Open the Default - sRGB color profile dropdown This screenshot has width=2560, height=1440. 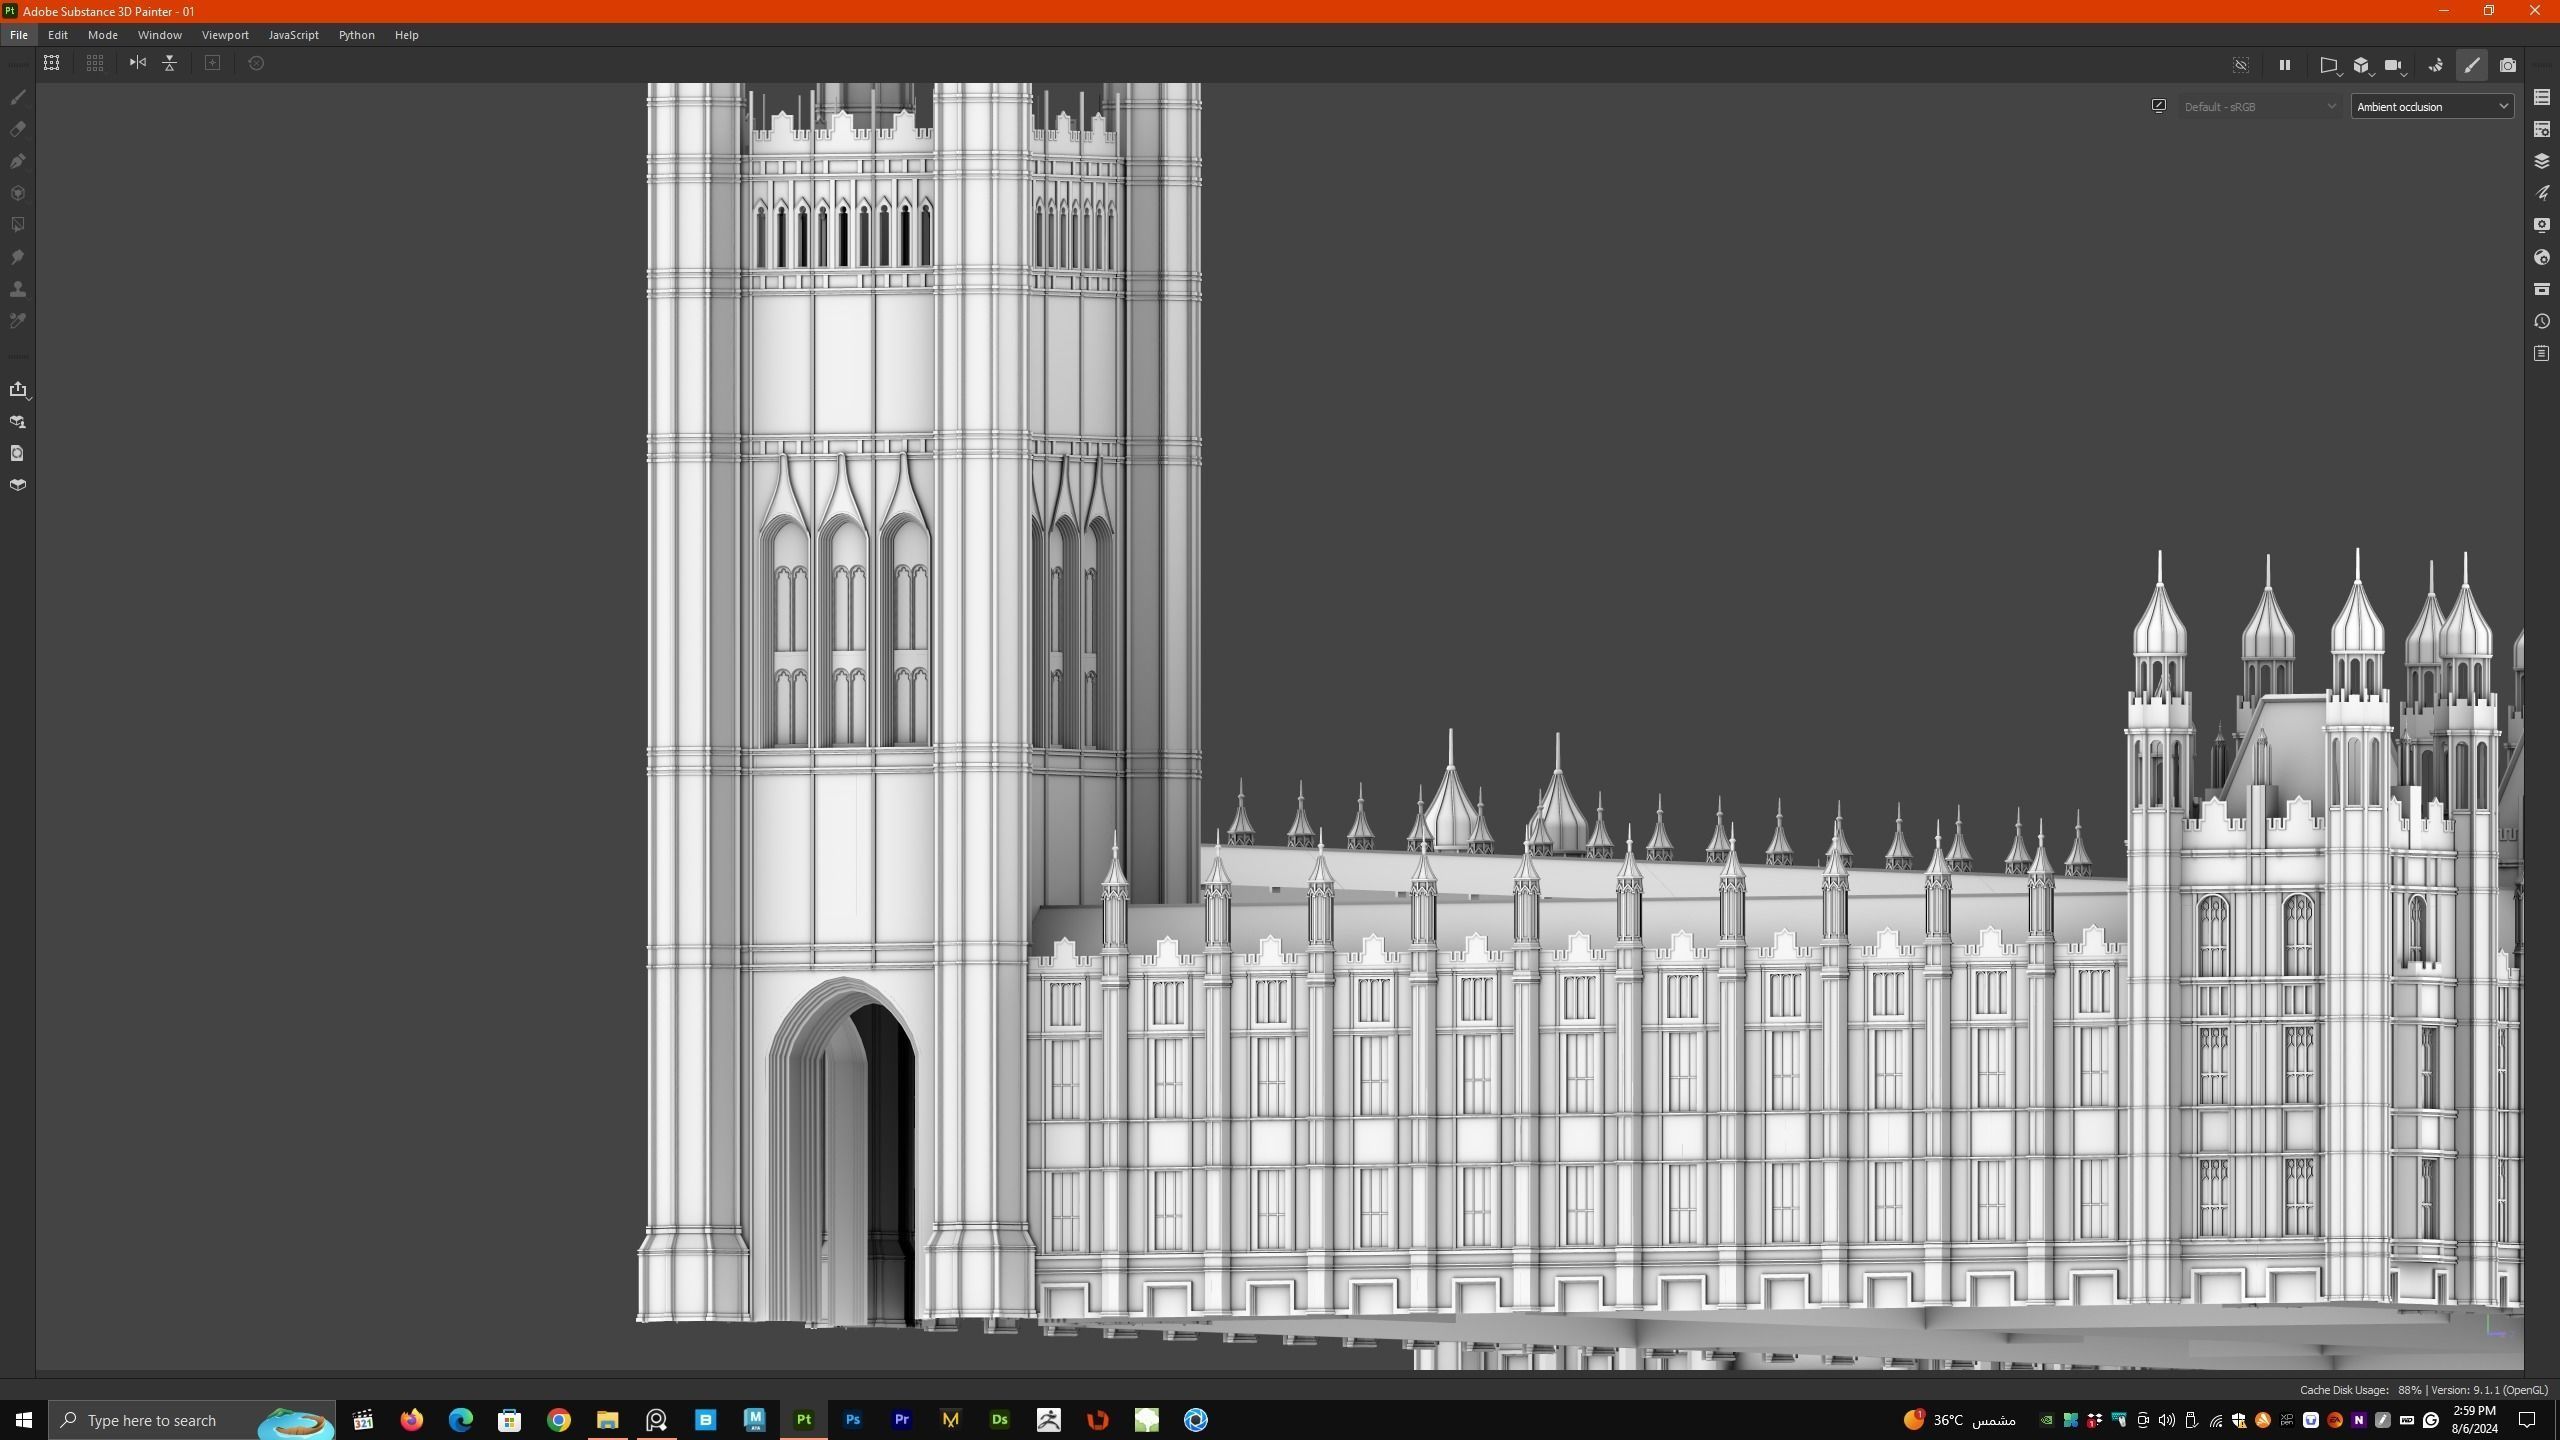2259,107
